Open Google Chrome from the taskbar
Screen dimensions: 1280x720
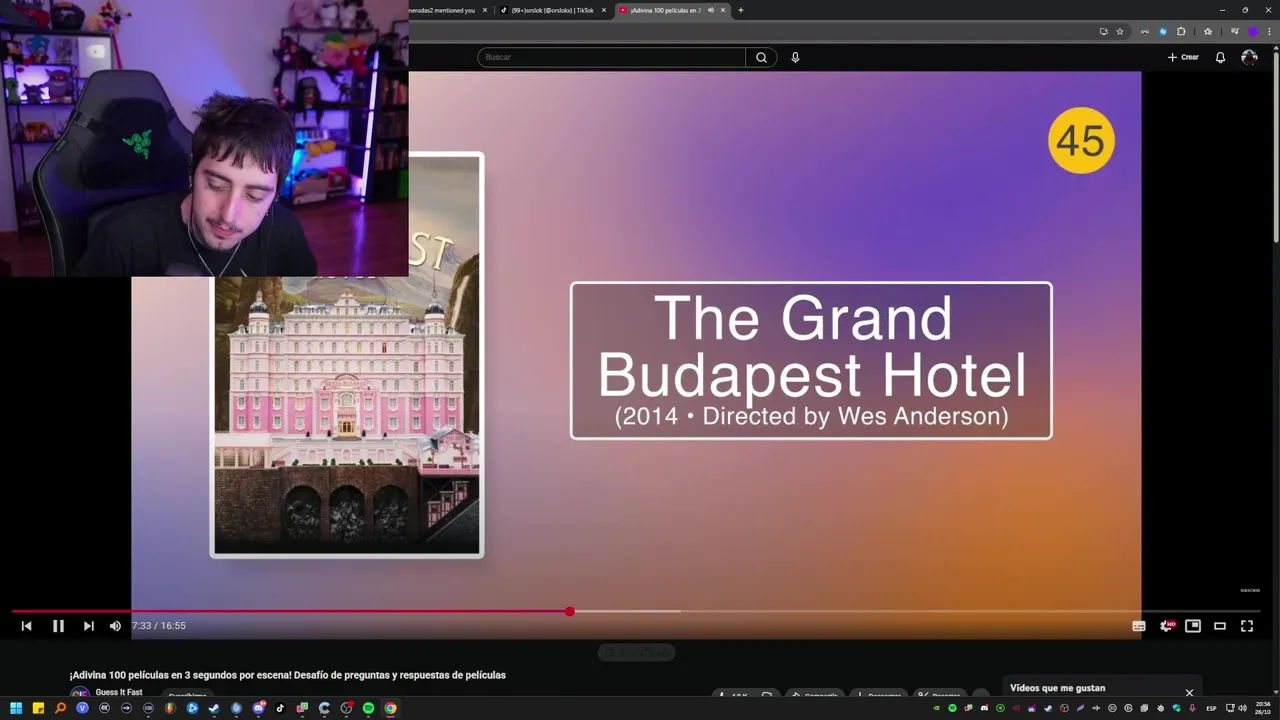(390, 708)
